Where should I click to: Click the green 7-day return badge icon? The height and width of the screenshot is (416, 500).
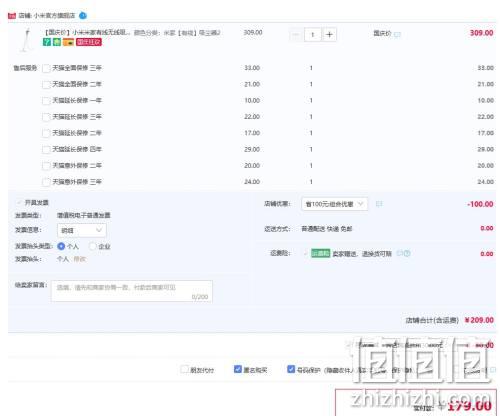pyautogui.click(x=47, y=42)
